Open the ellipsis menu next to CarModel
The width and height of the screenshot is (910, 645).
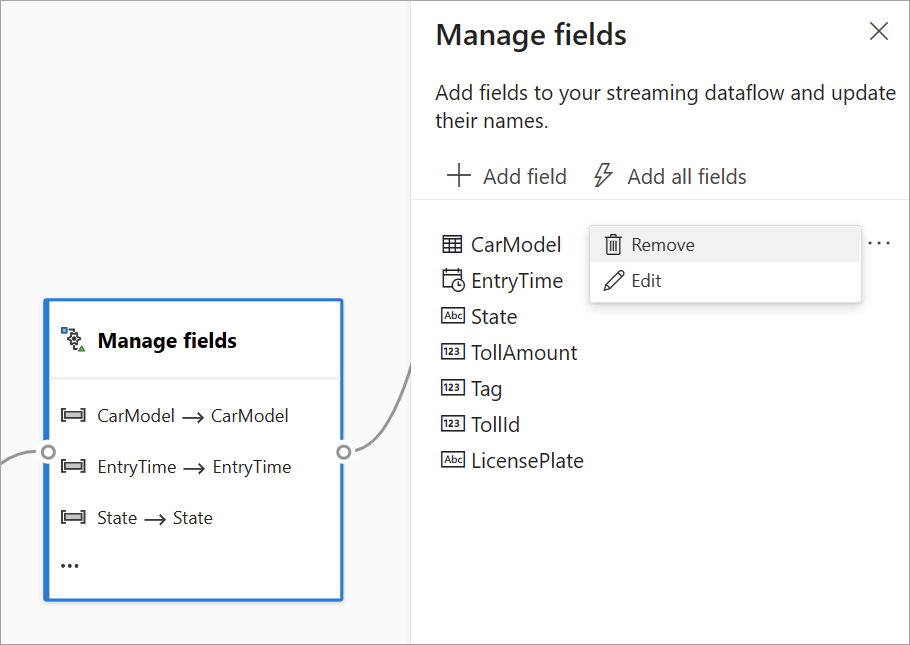[x=878, y=242]
